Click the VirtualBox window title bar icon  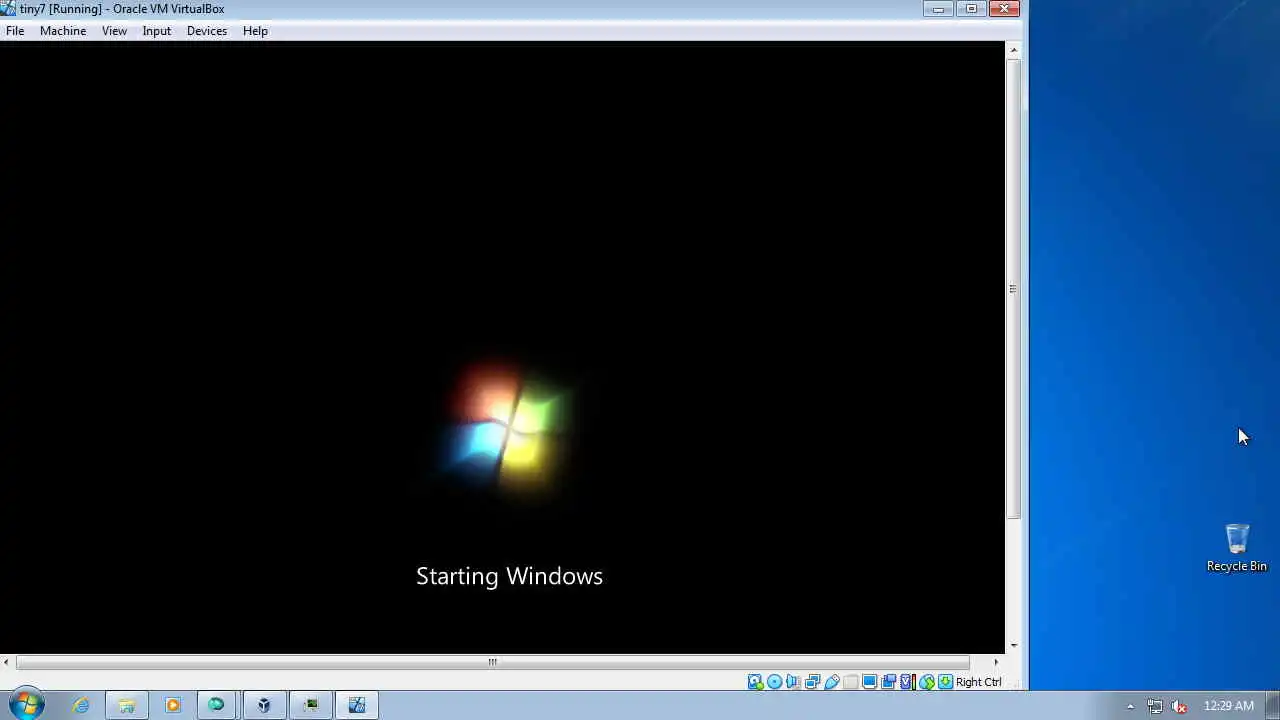coord(8,9)
